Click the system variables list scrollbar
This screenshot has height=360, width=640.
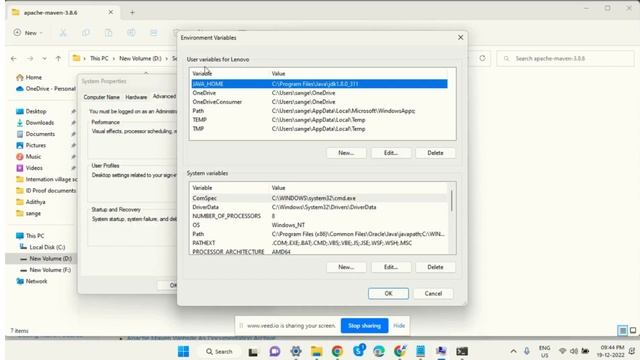click(451, 201)
